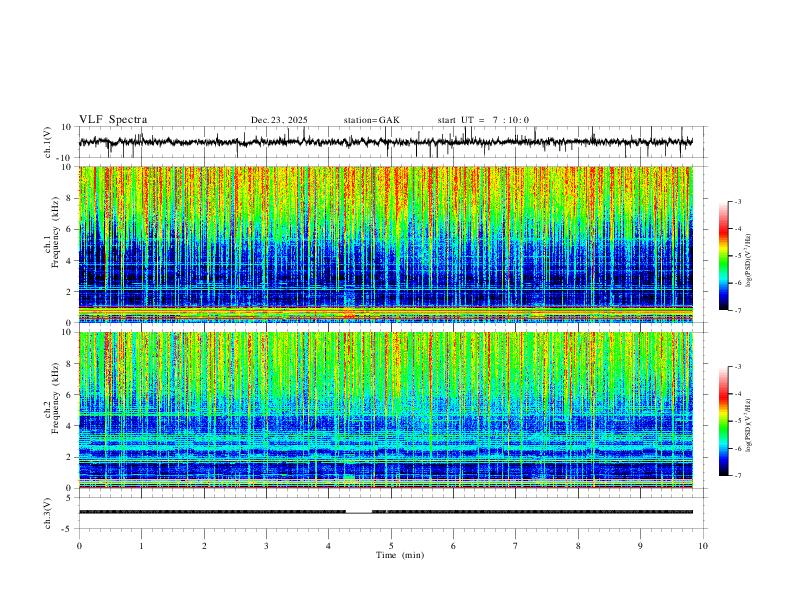Click the "-3" label on ch.2 colorbar
The width and height of the screenshot is (792, 612).
737,366
